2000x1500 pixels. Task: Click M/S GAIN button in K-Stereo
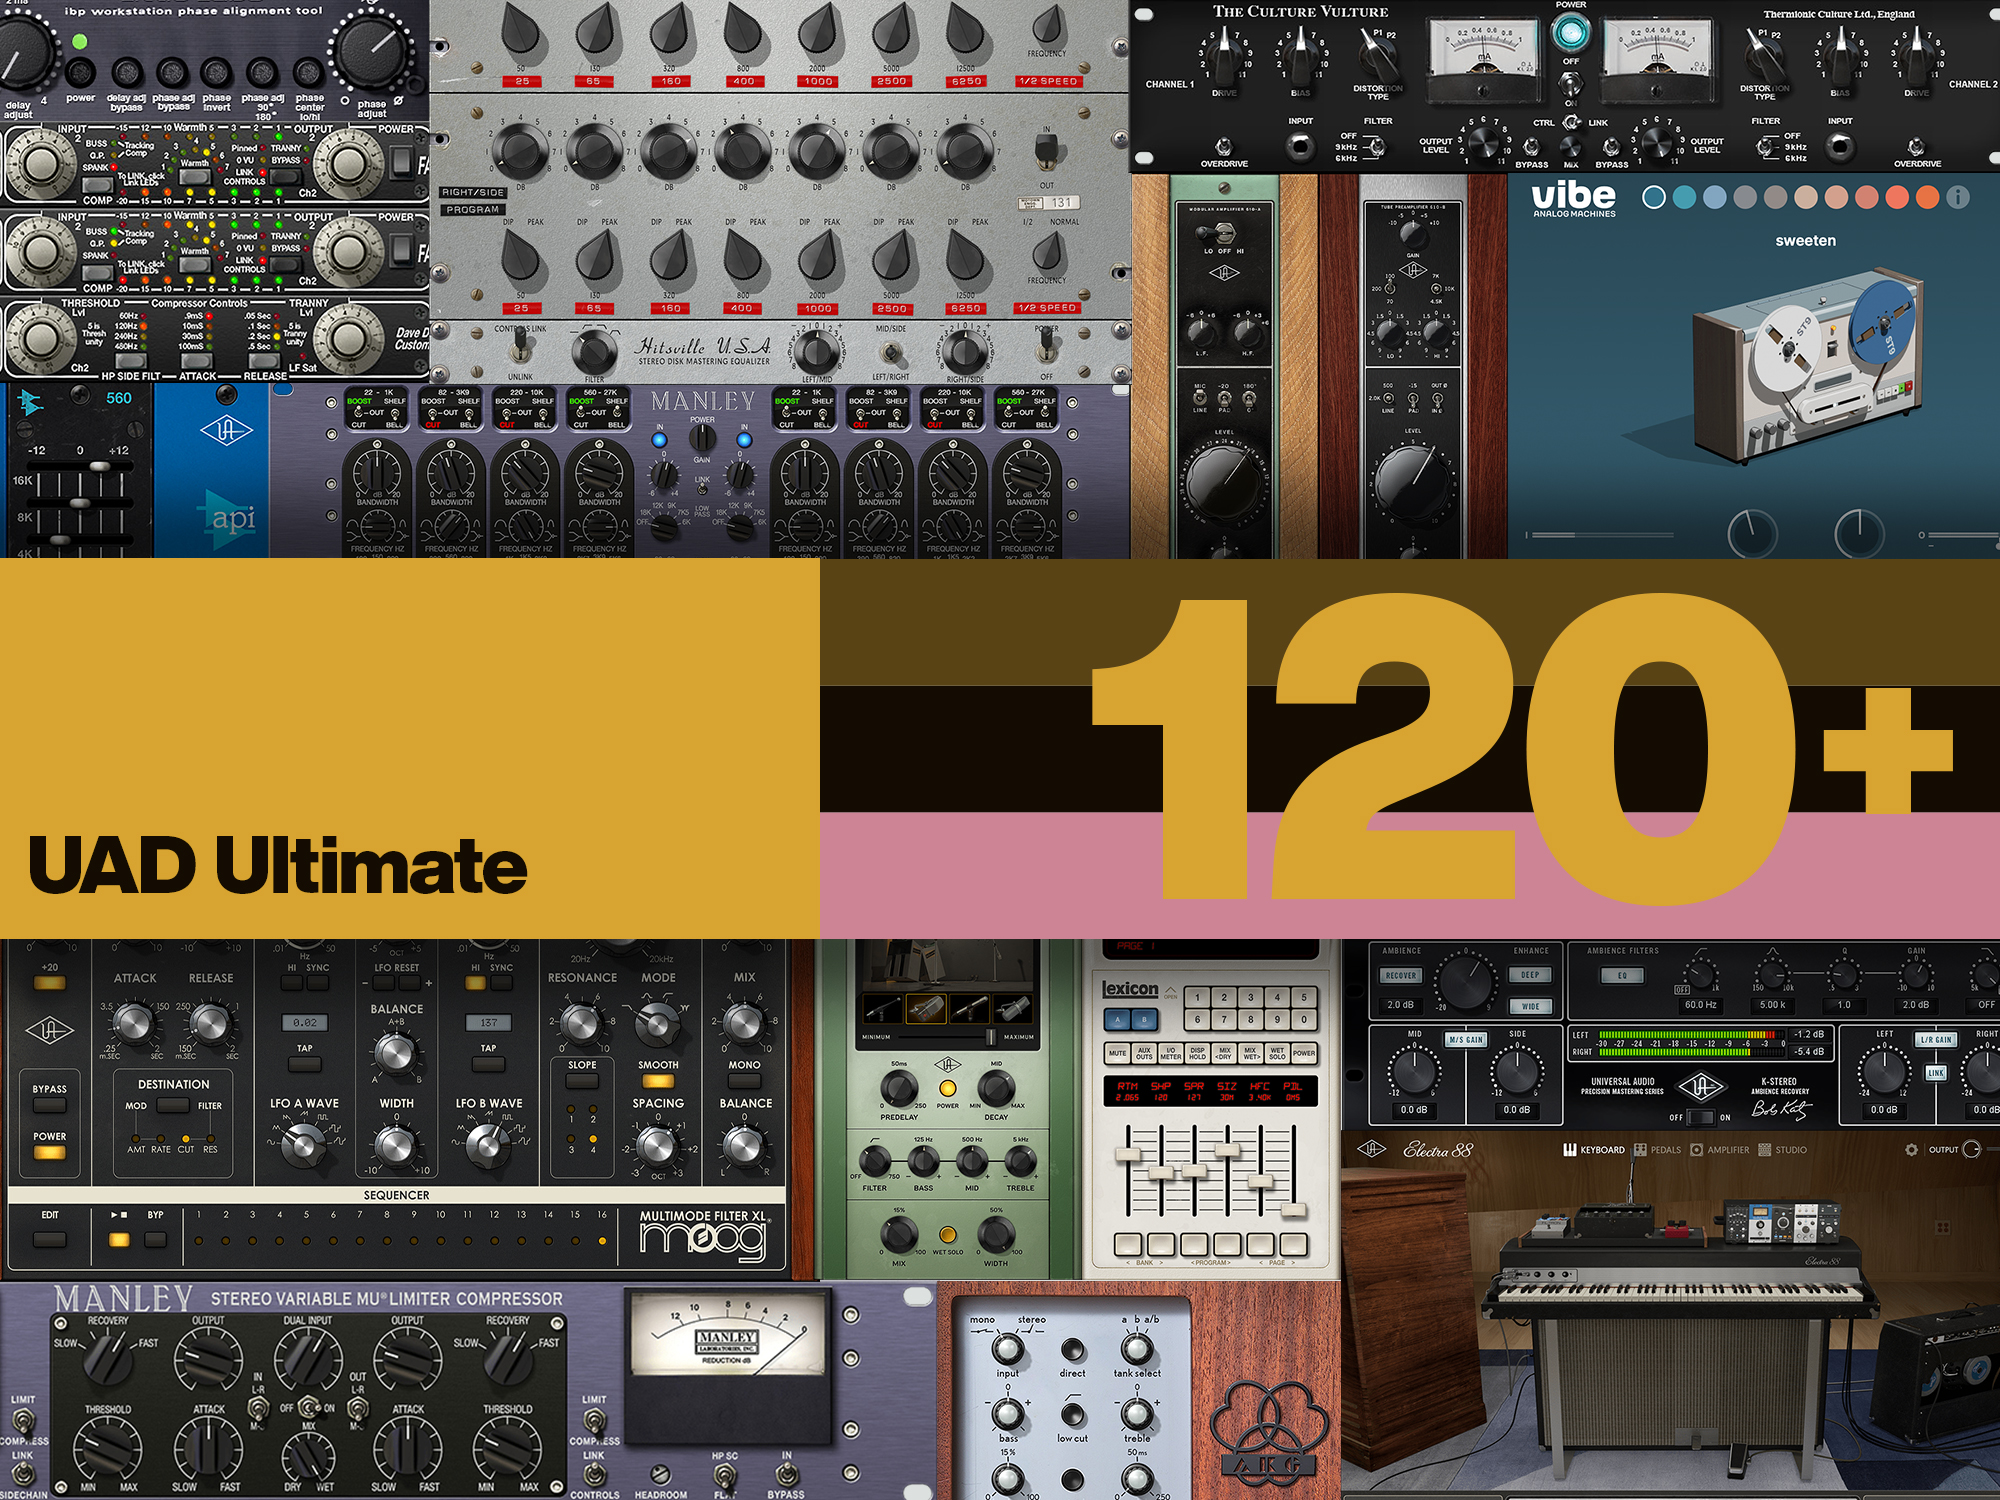1466,1040
